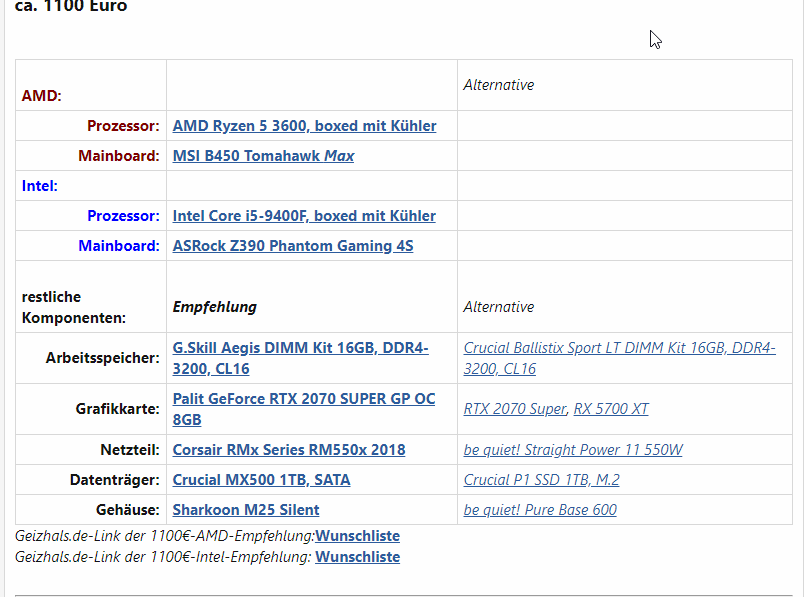Open G.Skill Aegis DIMM Kit 16GB link

click(x=300, y=358)
